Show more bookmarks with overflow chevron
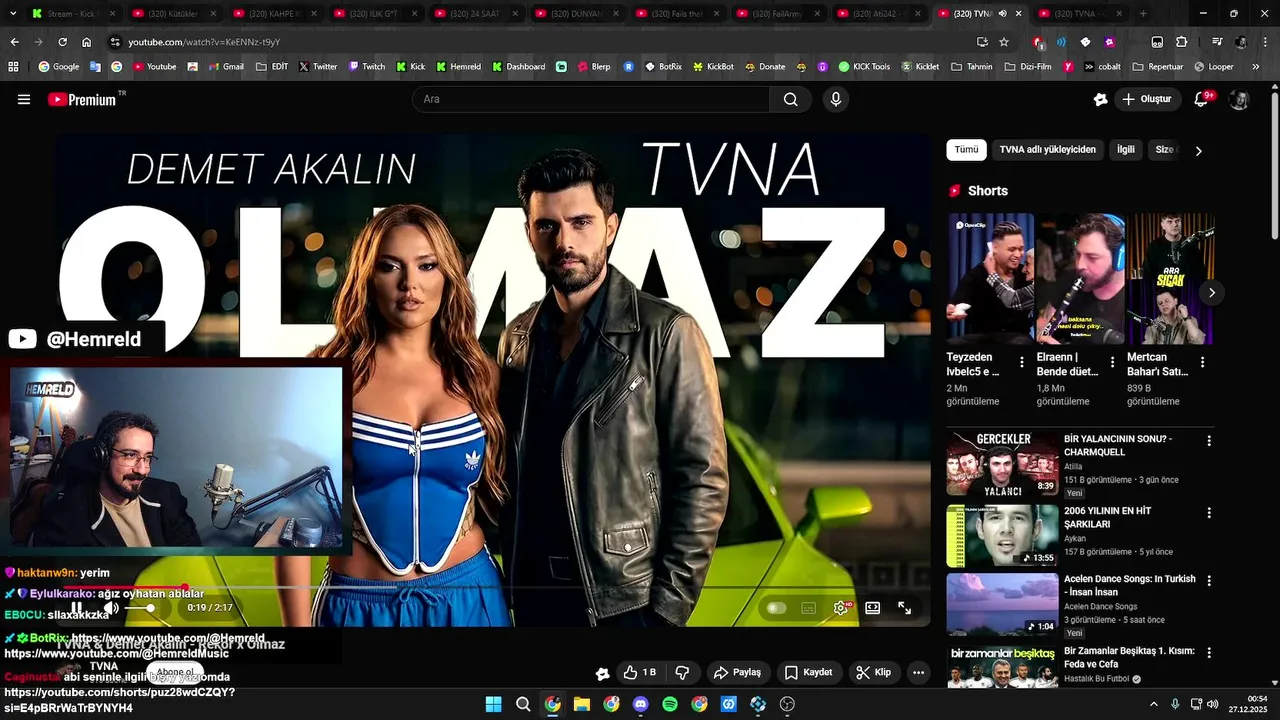Screen dimensions: 1280x720 1256,67
